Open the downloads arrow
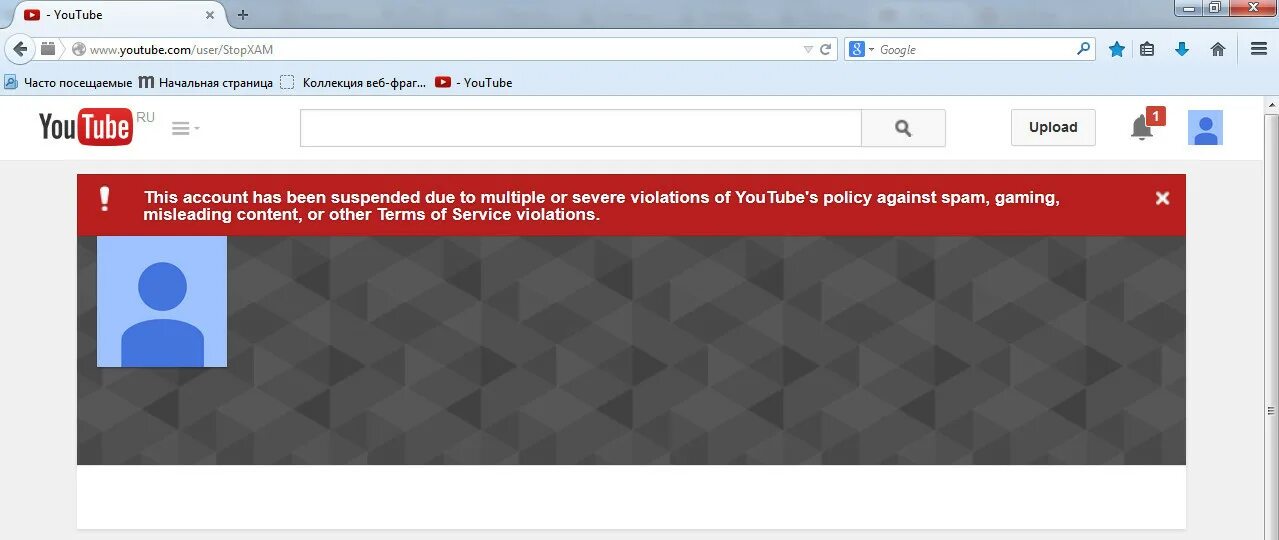This screenshot has height=540, width=1279. coord(1182,49)
